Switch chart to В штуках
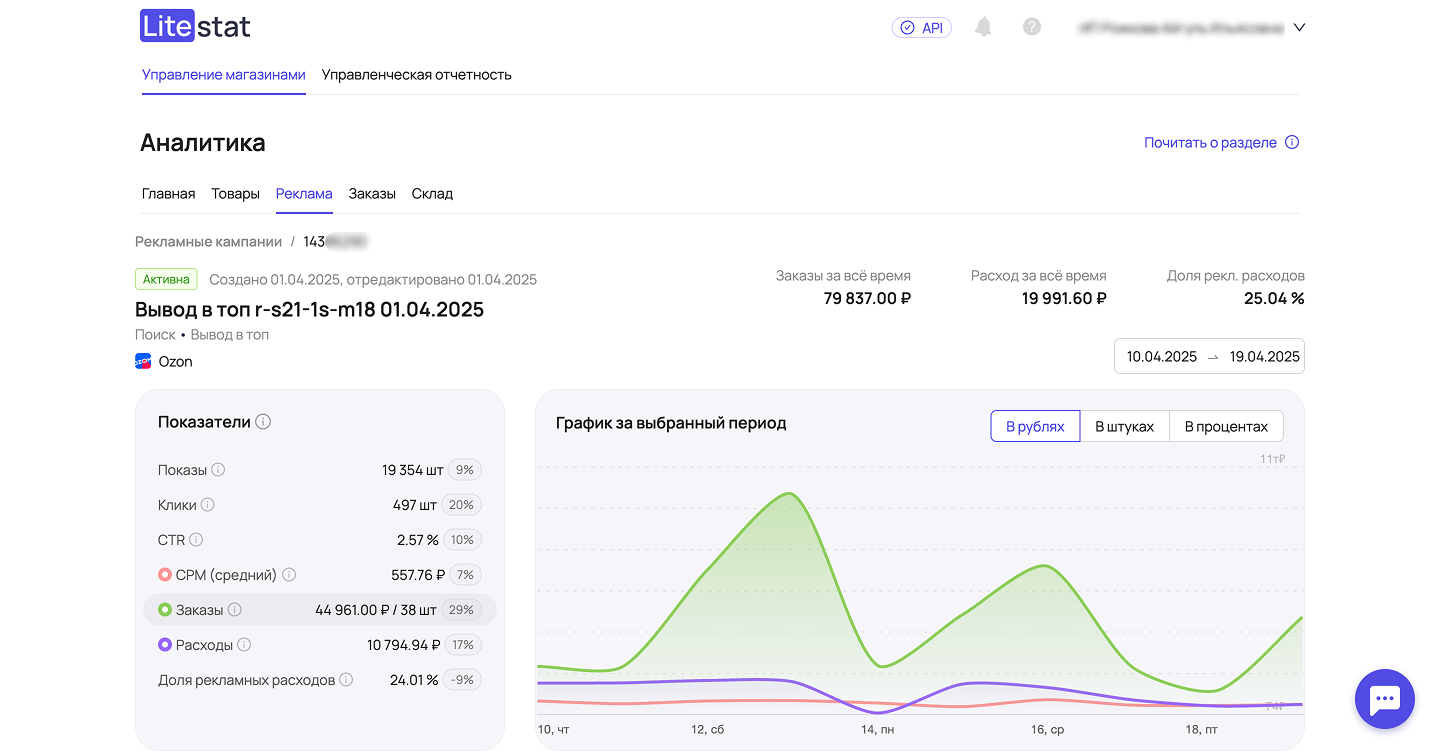The image size is (1433, 754). 1124,426
